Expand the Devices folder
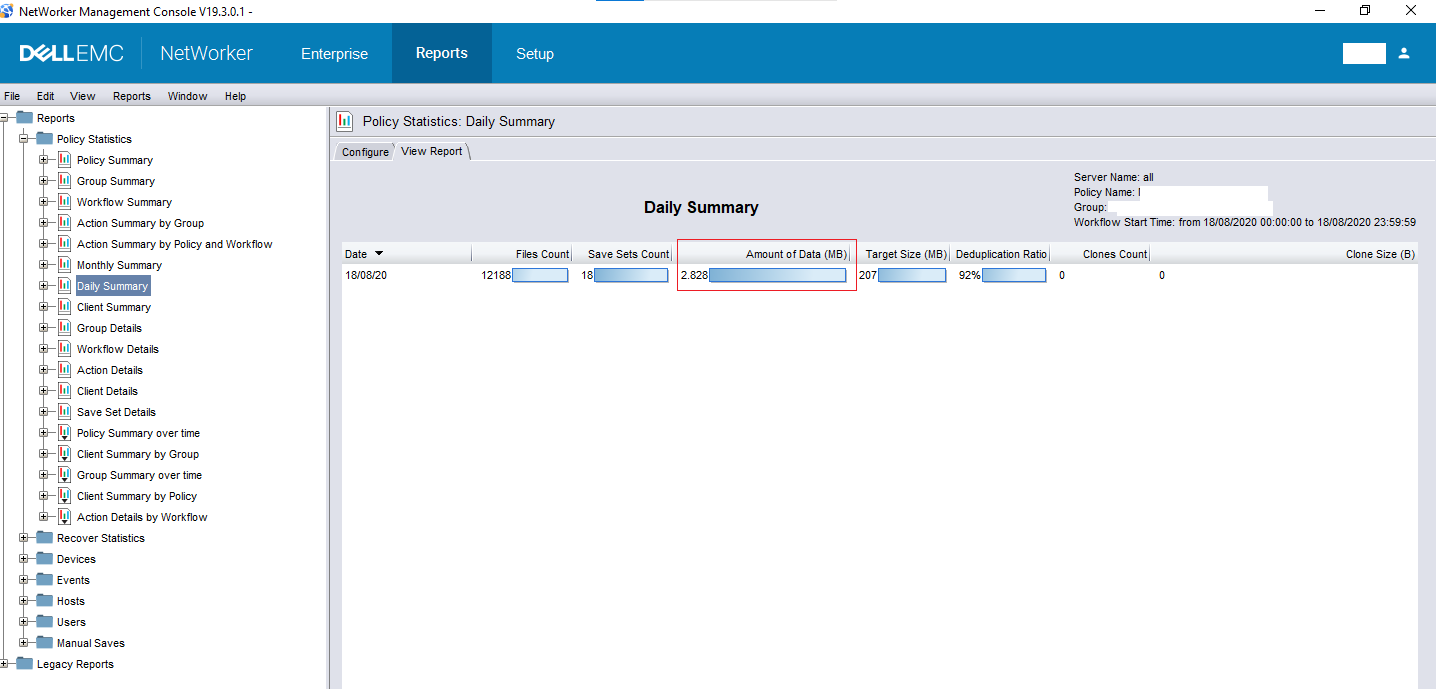 23,558
